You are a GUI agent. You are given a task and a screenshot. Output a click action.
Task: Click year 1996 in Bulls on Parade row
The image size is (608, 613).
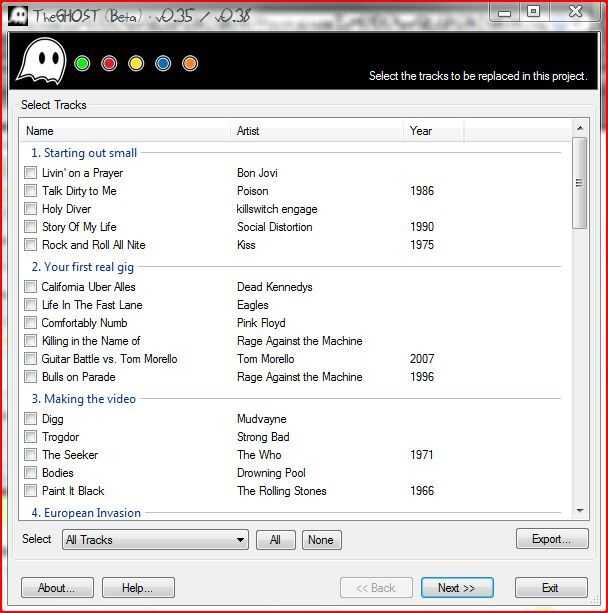422,377
